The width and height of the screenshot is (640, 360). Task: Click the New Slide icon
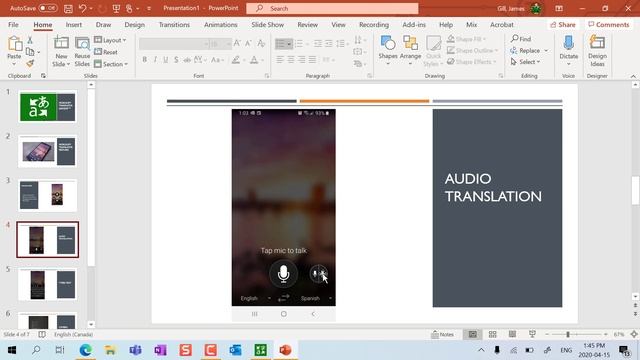point(61,44)
